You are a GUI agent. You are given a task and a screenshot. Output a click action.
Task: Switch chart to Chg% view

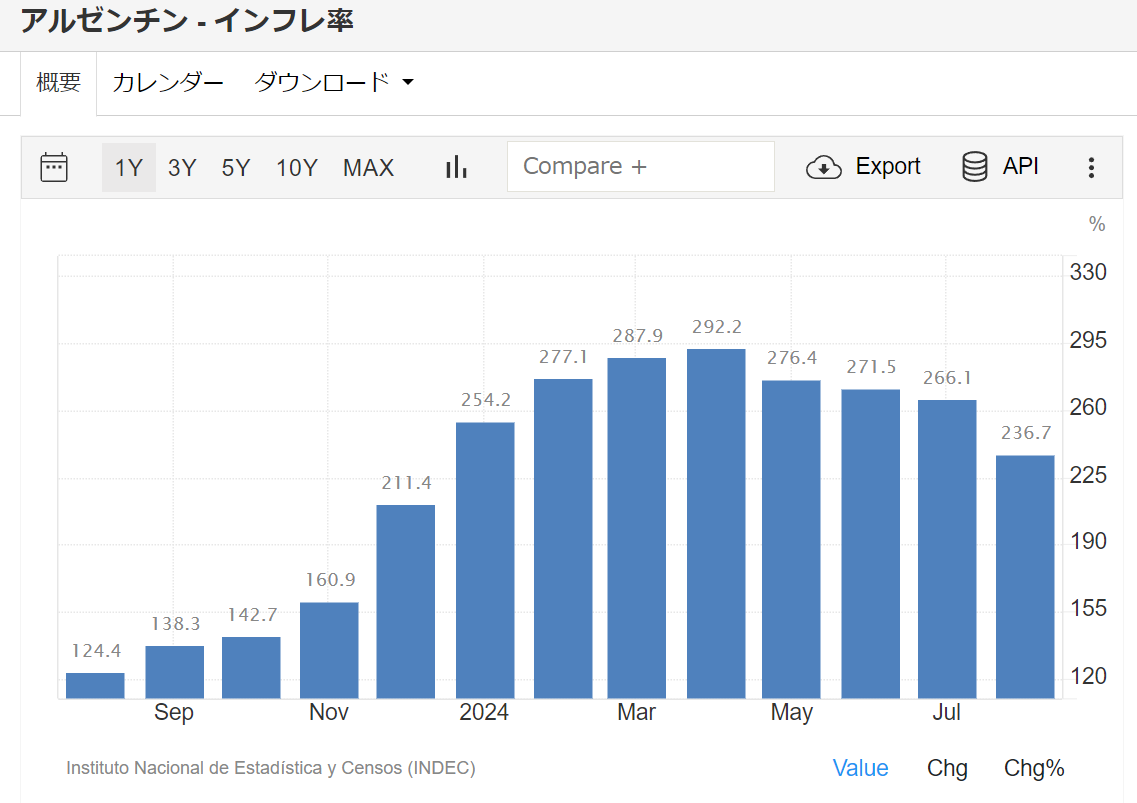click(x=1034, y=768)
